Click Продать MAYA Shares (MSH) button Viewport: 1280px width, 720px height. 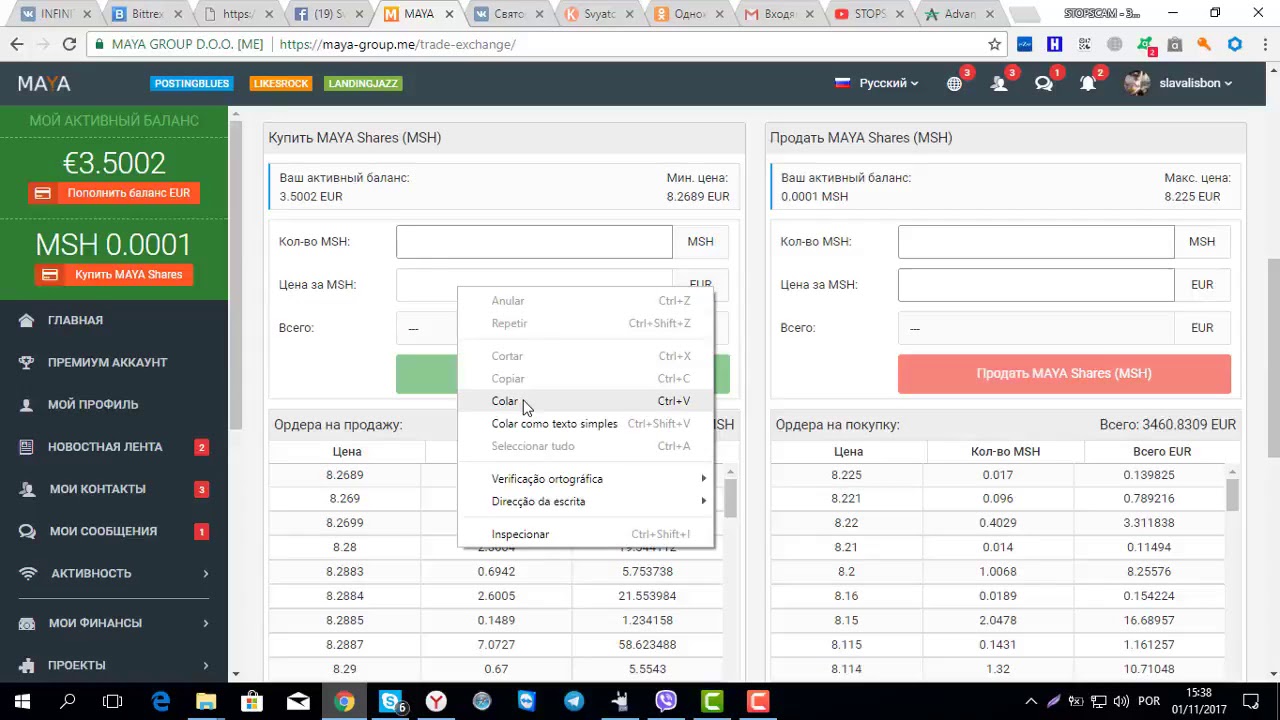(1064, 373)
